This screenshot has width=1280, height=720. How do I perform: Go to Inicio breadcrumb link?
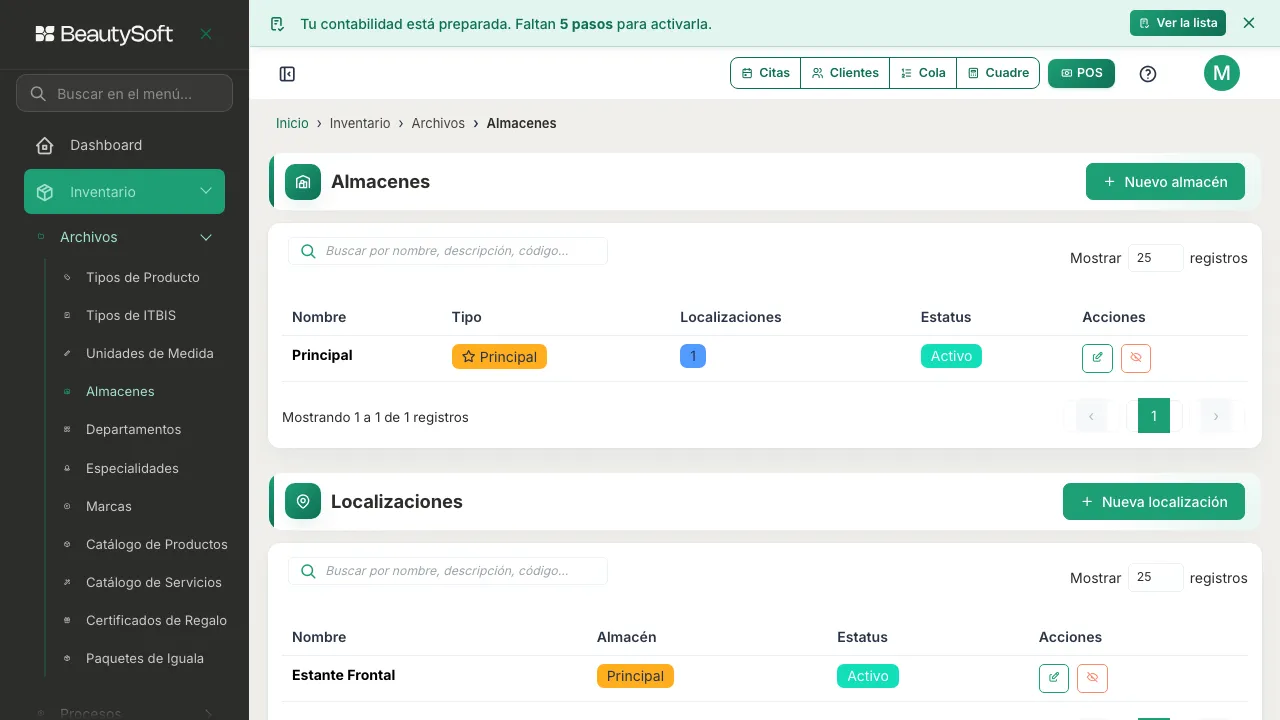292,123
